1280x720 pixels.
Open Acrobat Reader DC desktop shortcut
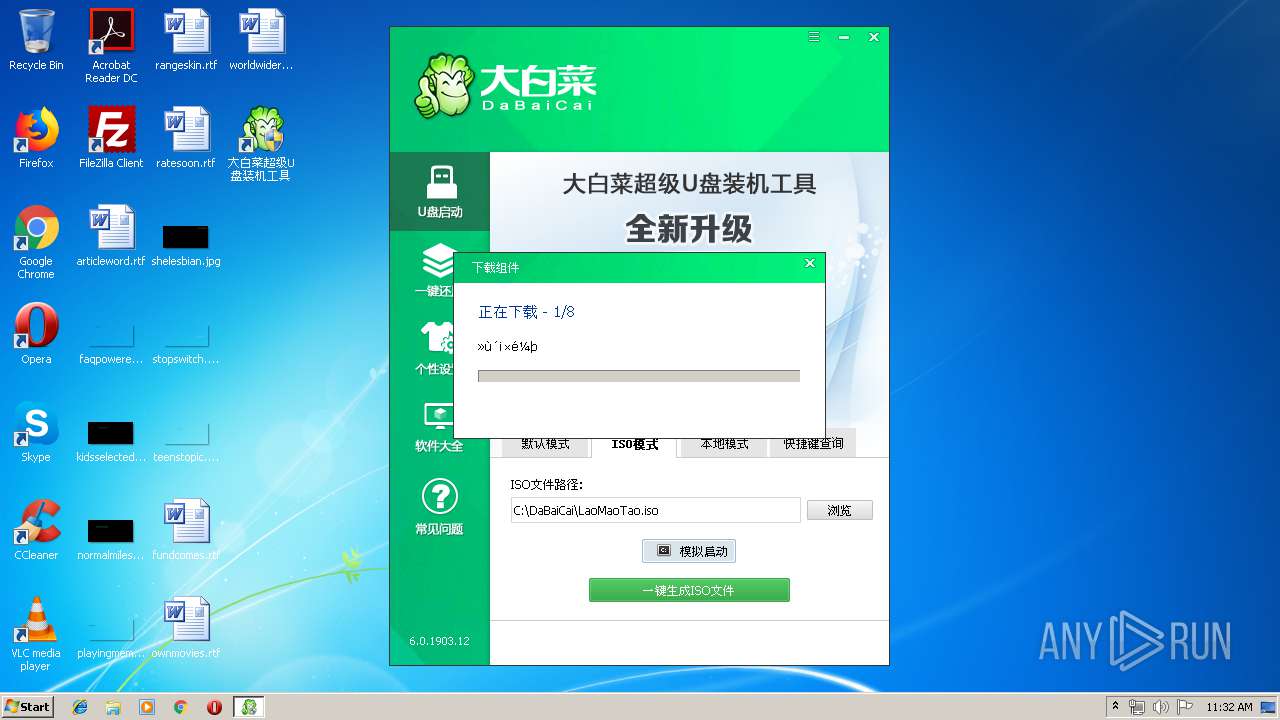pos(111,47)
